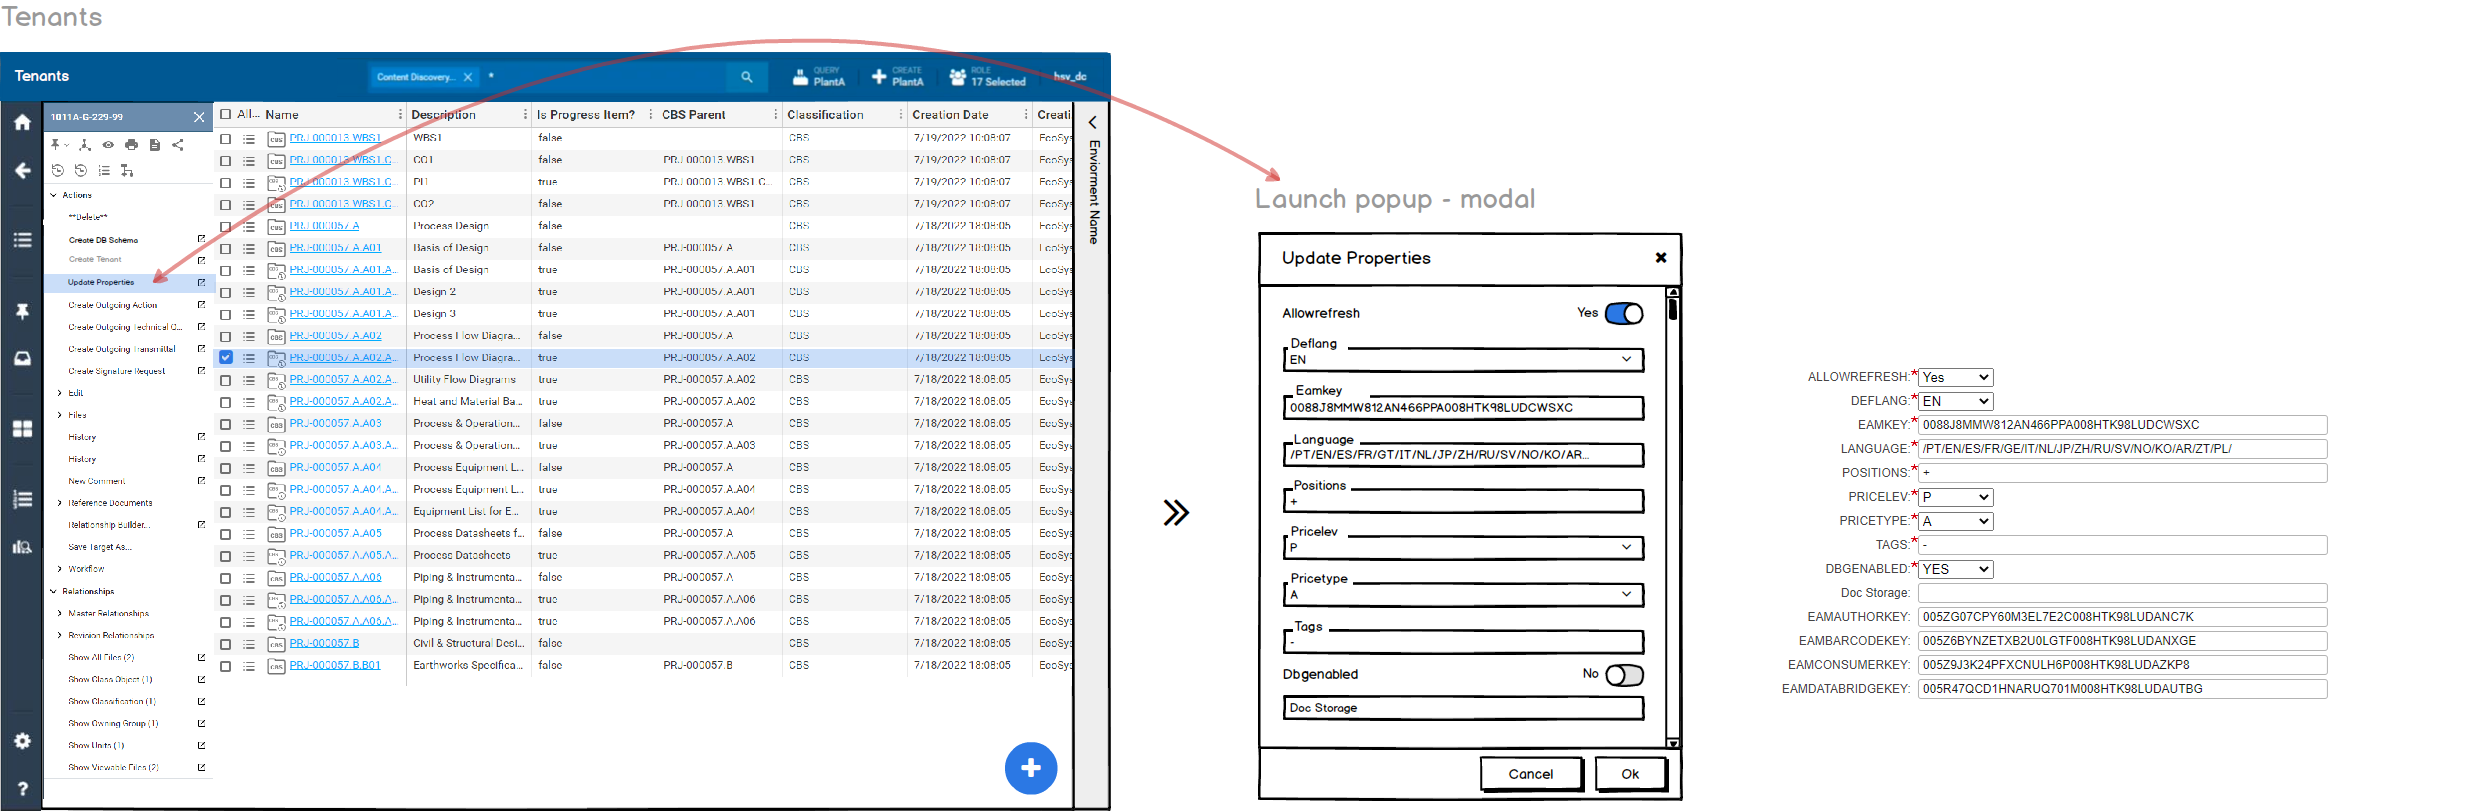Expand the Master Relationships node
2473x811 pixels.
point(60,613)
